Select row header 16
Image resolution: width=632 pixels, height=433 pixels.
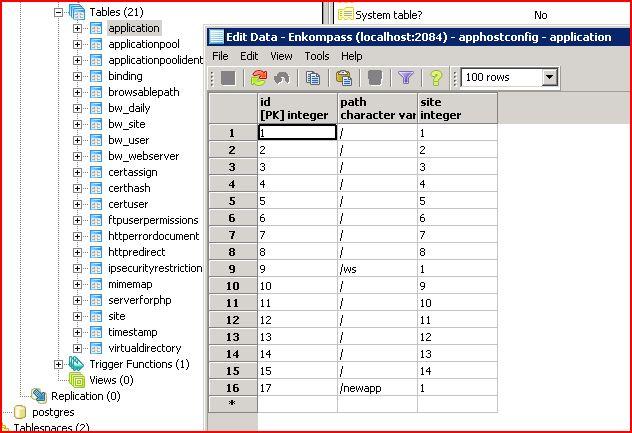point(233,388)
